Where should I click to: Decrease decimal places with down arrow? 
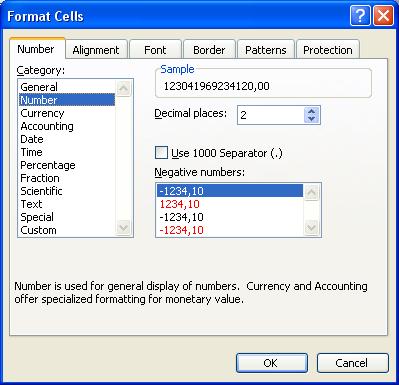click(x=311, y=119)
